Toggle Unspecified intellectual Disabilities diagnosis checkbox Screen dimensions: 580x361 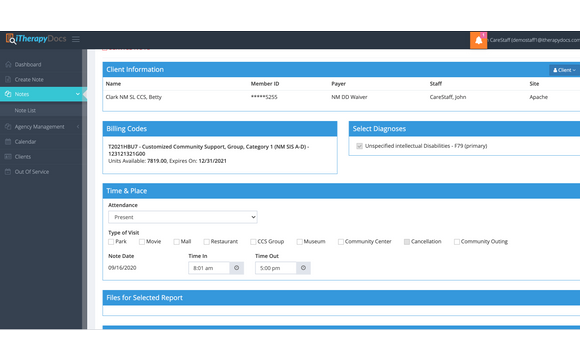[x=359, y=146]
